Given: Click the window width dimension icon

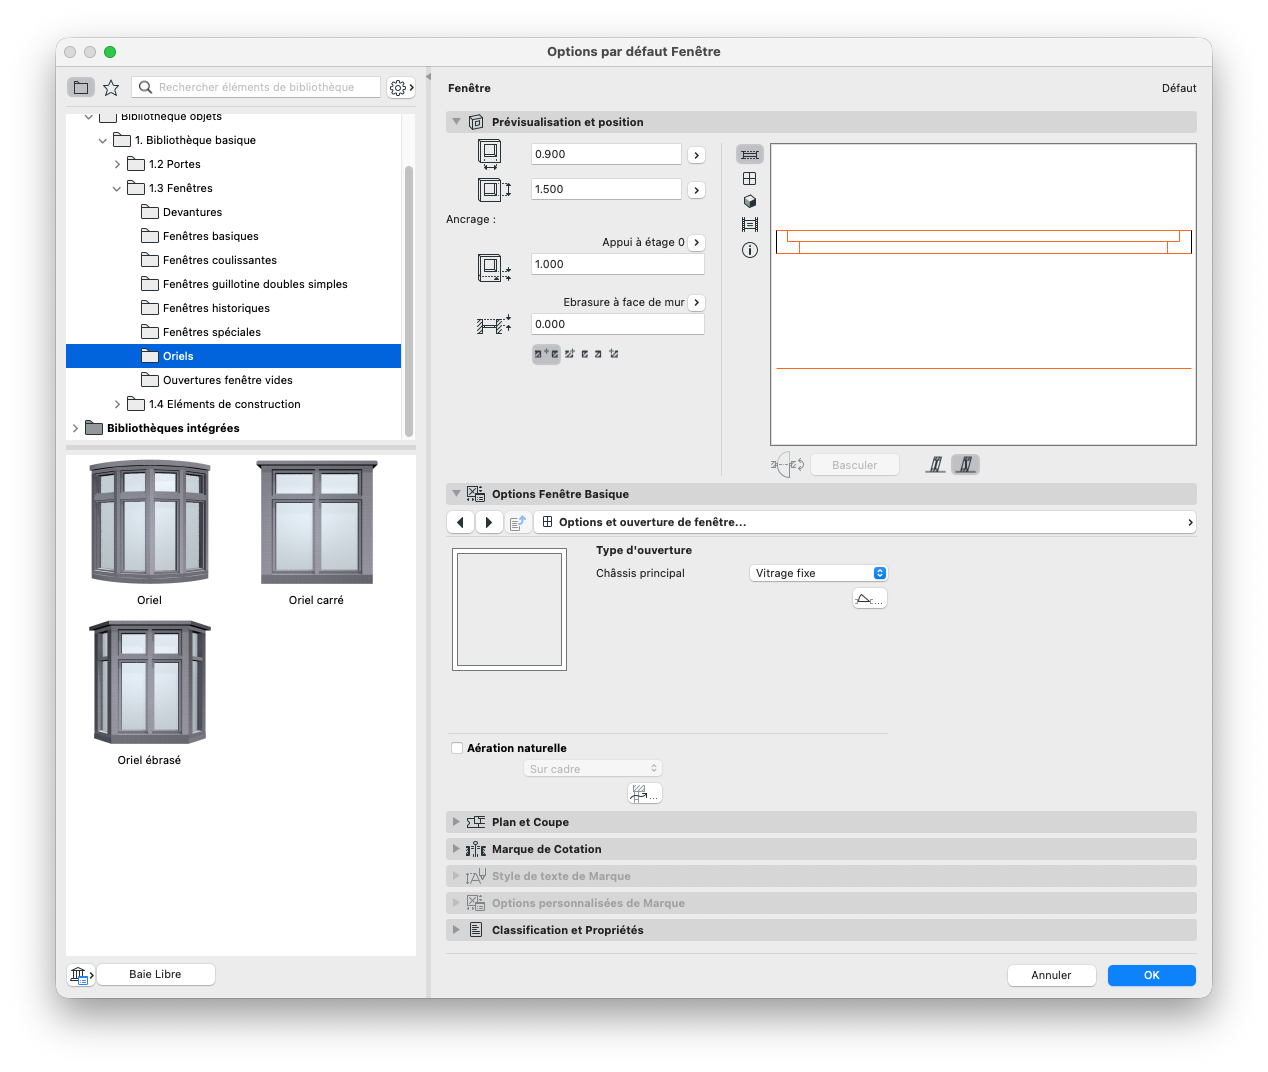Looking at the screenshot, I should point(490,154).
